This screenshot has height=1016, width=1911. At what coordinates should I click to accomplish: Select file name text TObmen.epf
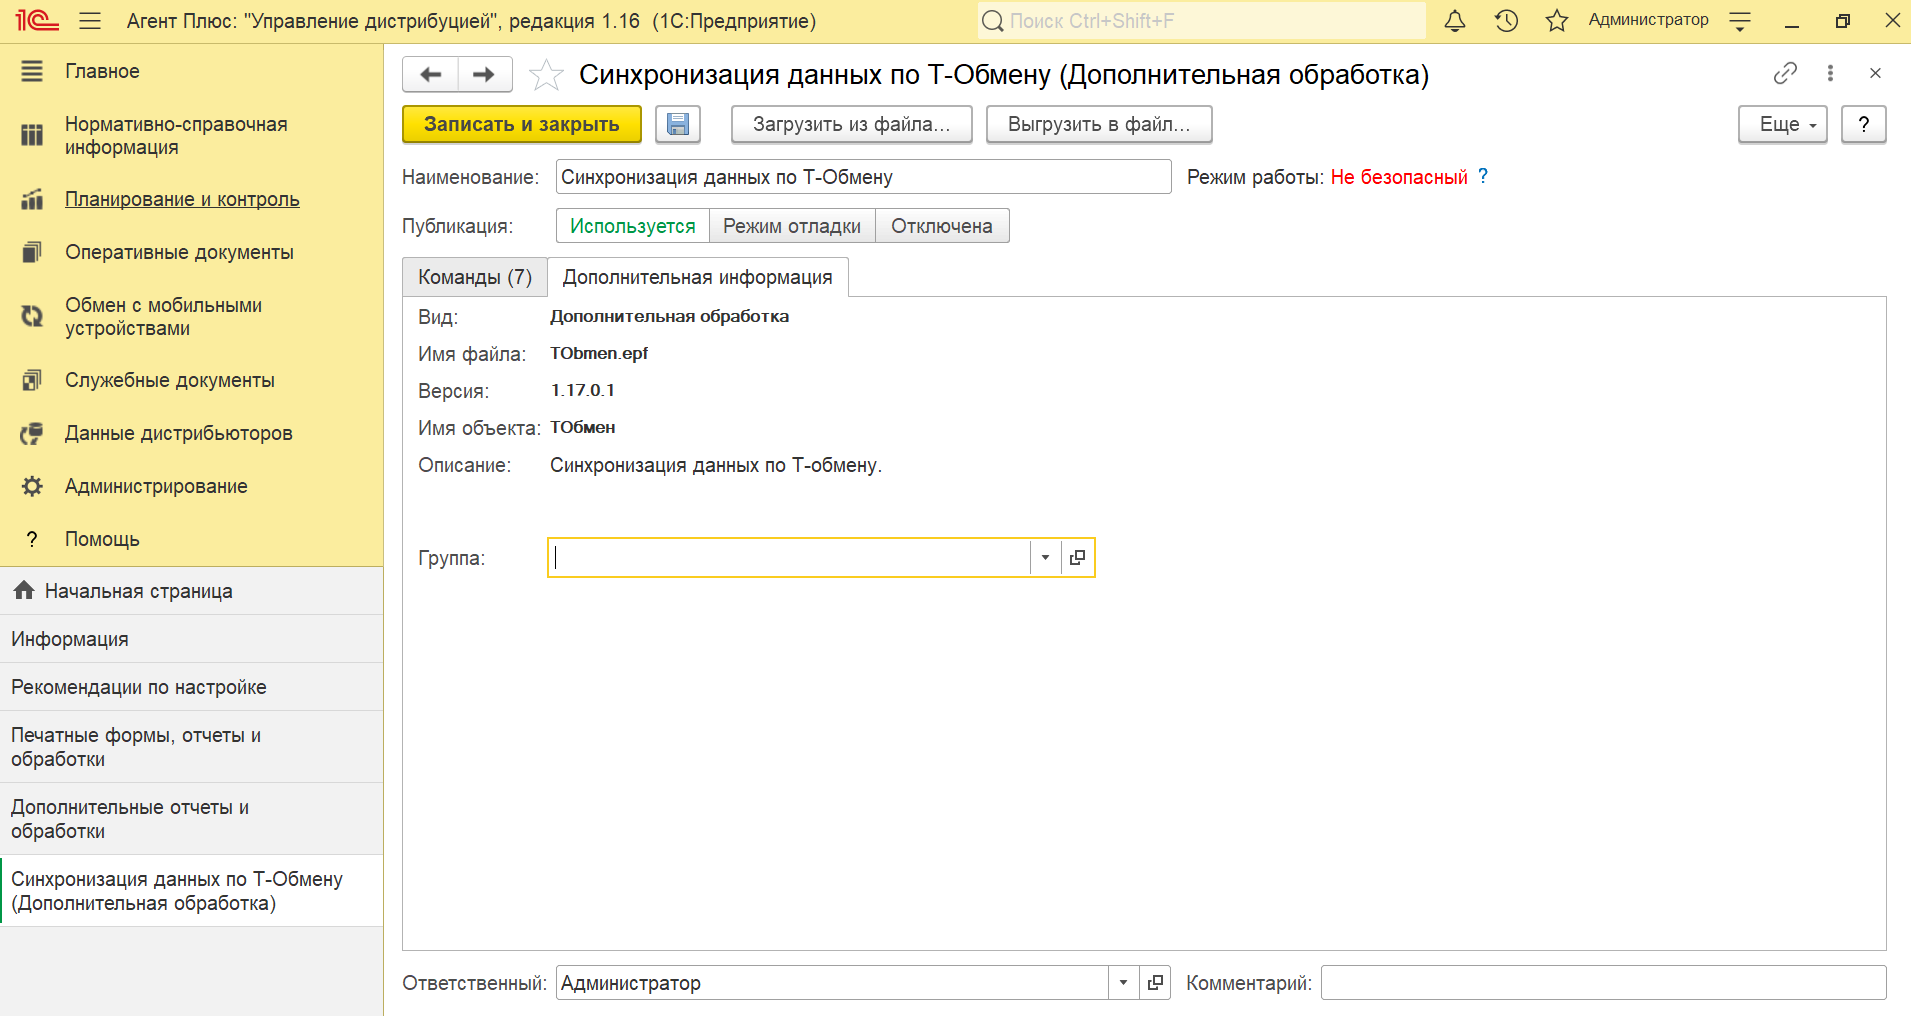coord(599,353)
